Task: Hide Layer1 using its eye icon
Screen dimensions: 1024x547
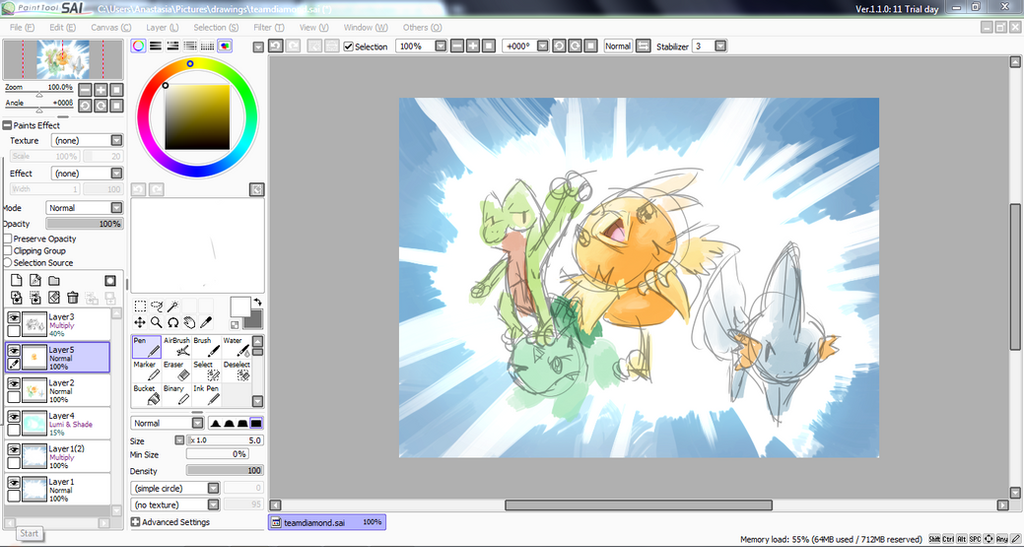Action: [14, 483]
